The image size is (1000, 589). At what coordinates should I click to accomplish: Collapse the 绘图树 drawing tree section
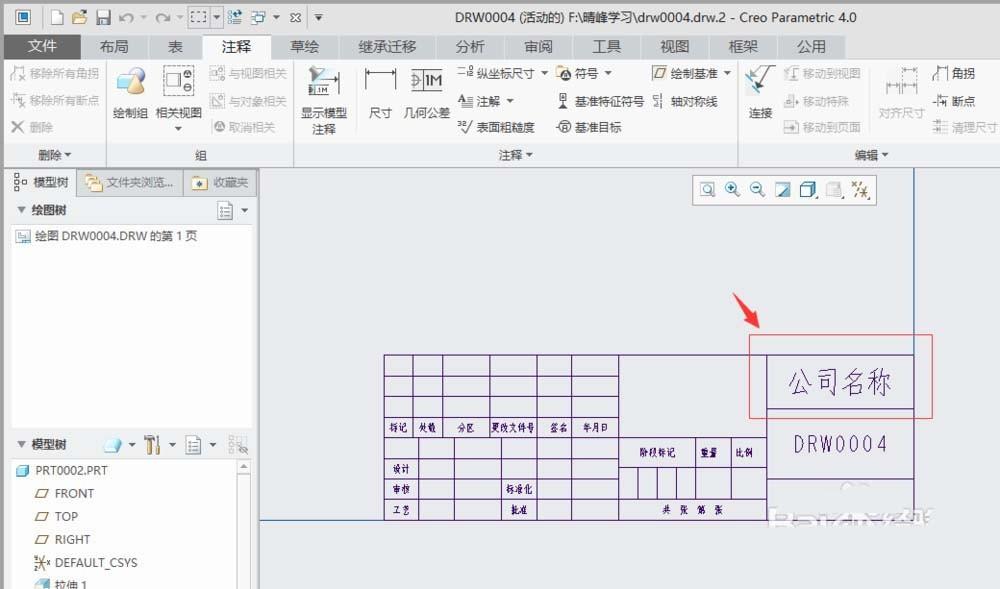23,209
